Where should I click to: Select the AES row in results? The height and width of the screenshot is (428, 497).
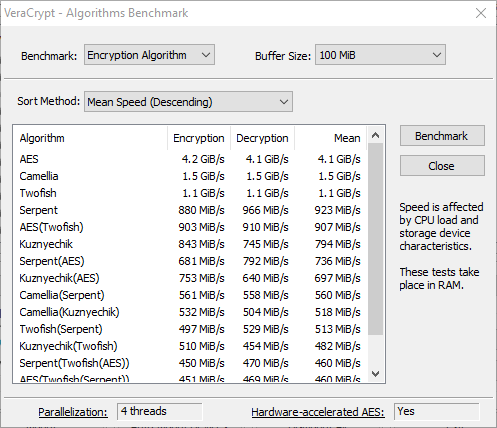(190, 159)
